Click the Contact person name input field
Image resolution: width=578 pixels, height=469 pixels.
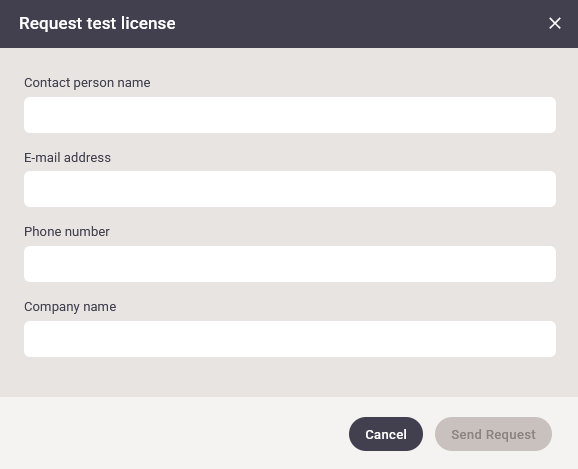(x=290, y=115)
